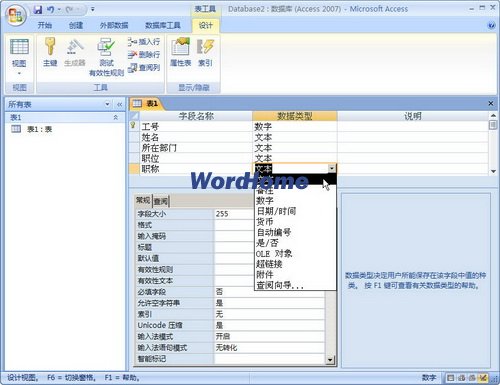
Task: Choose OLE 对象 in data type list
Action: click(295, 254)
